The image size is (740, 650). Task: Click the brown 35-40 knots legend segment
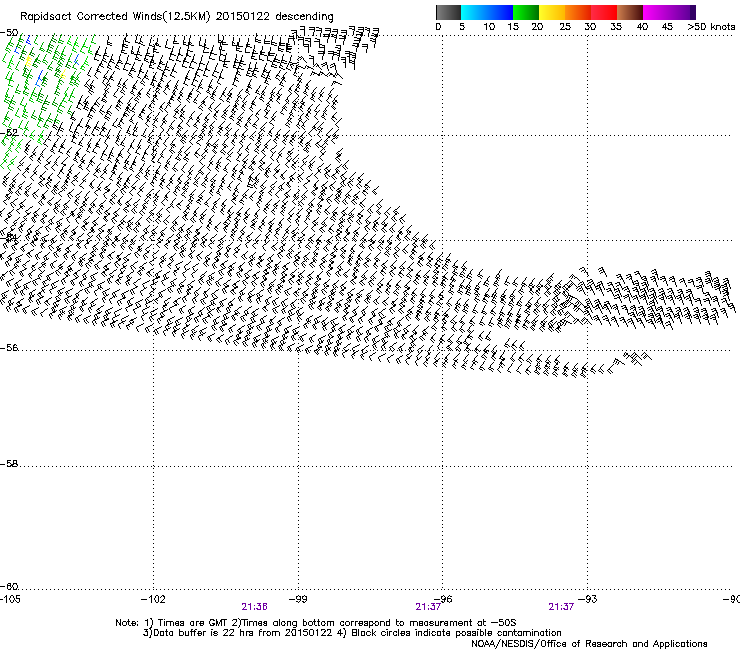click(630, 12)
